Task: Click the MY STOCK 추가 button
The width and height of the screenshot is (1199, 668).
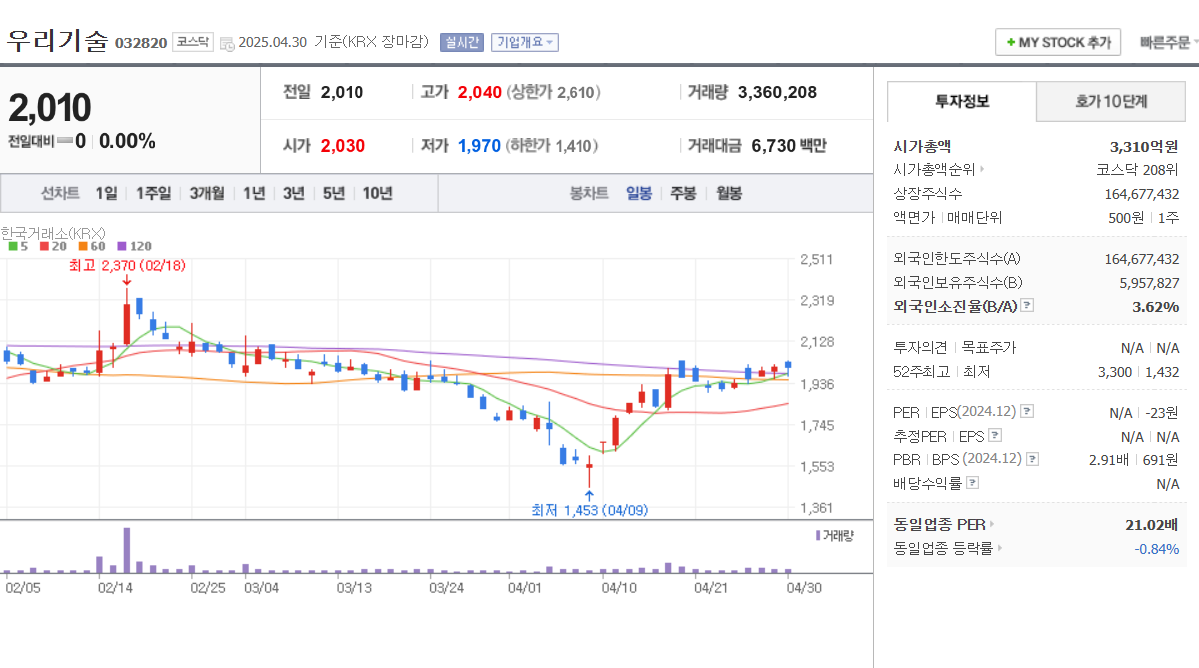Action: pyautogui.click(x=1057, y=42)
